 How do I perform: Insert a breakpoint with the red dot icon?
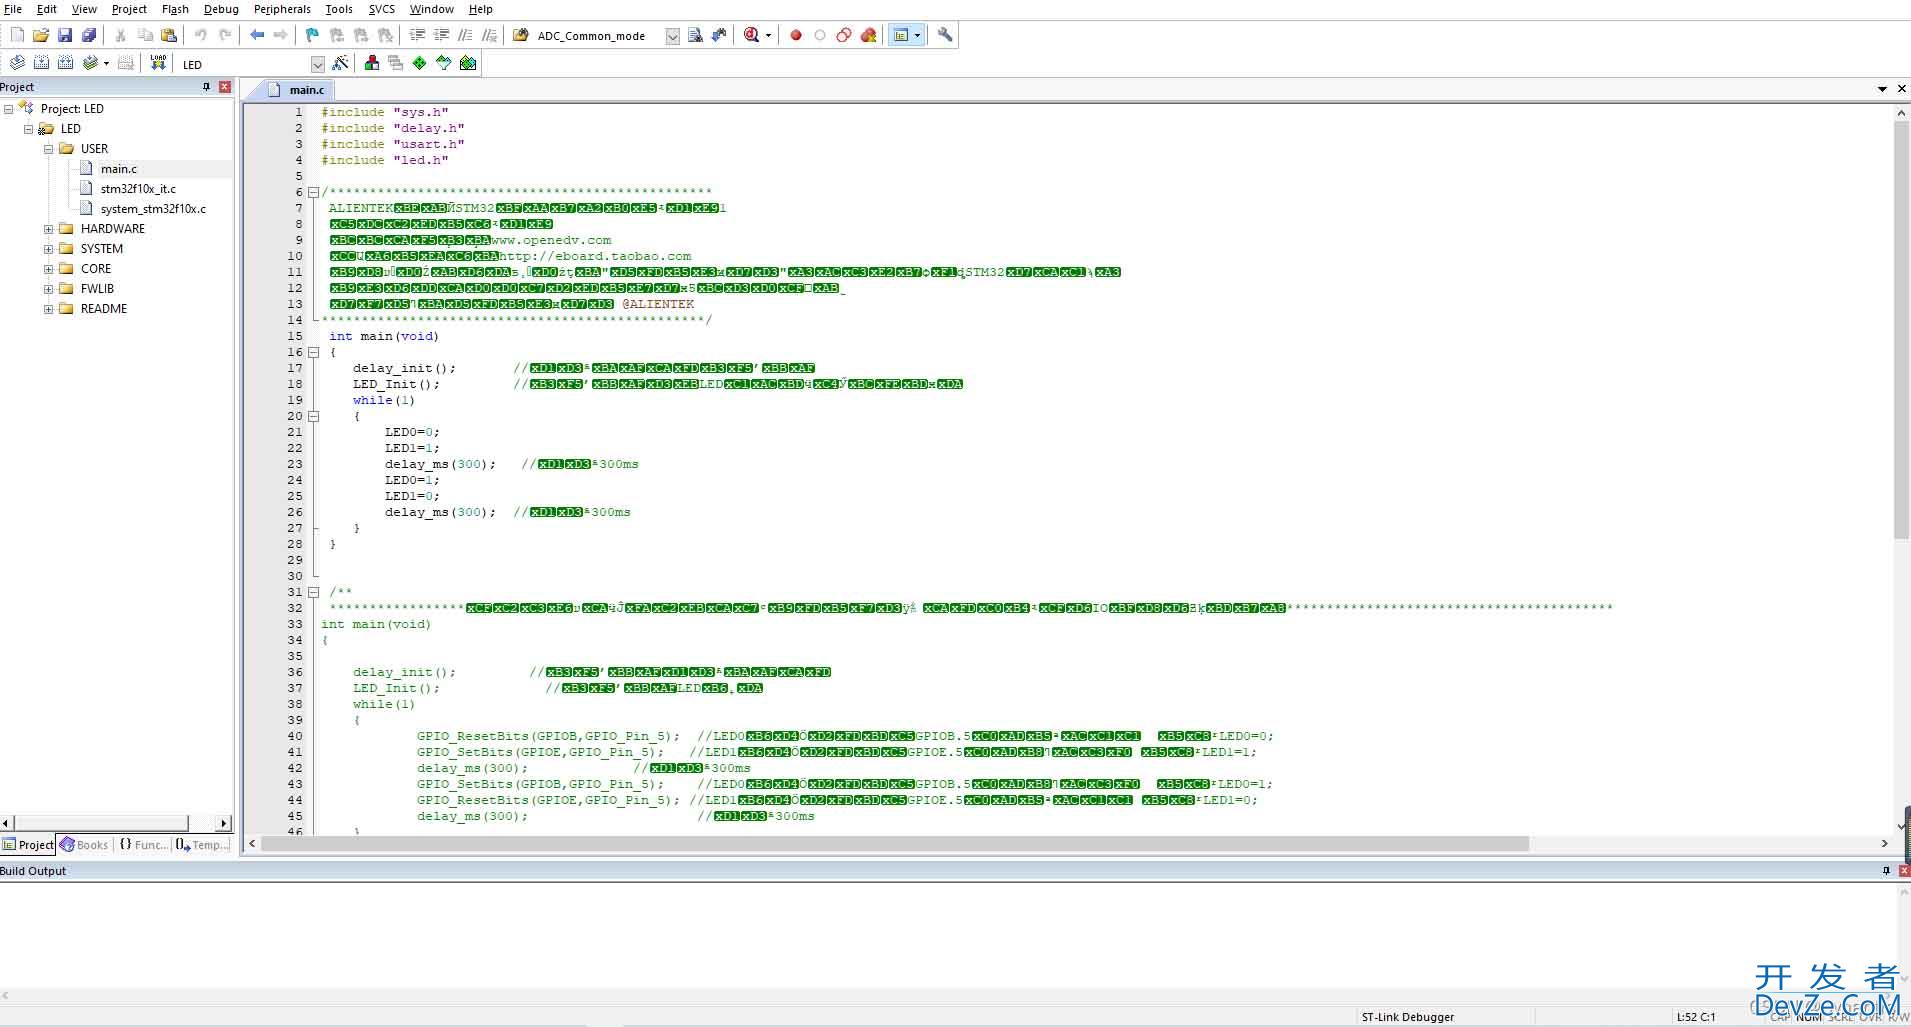click(x=796, y=35)
